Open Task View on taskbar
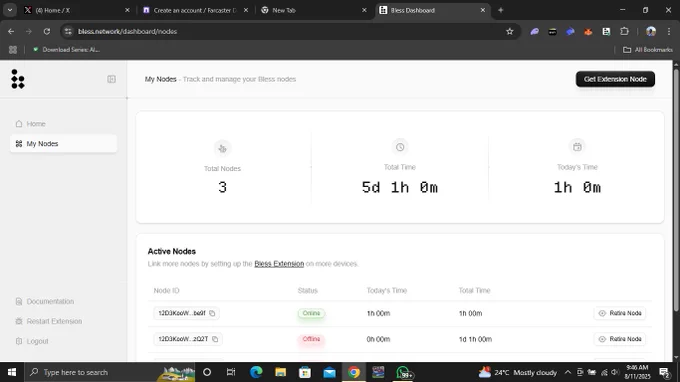Viewport: 680px width, 382px height. (231, 372)
